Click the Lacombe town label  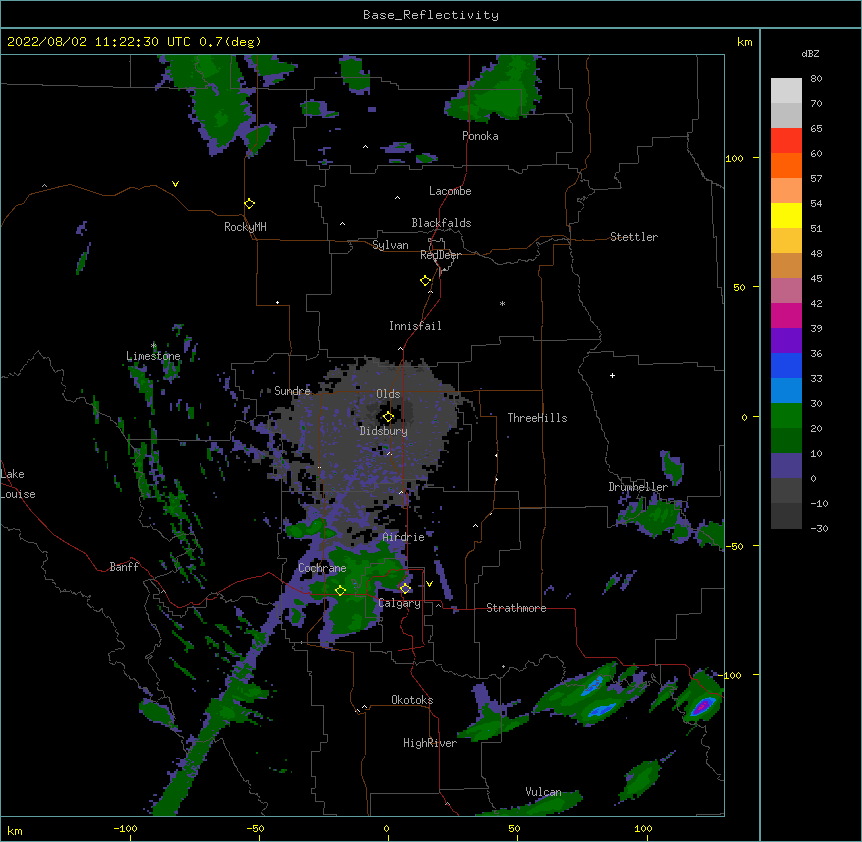click(x=450, y=191)
